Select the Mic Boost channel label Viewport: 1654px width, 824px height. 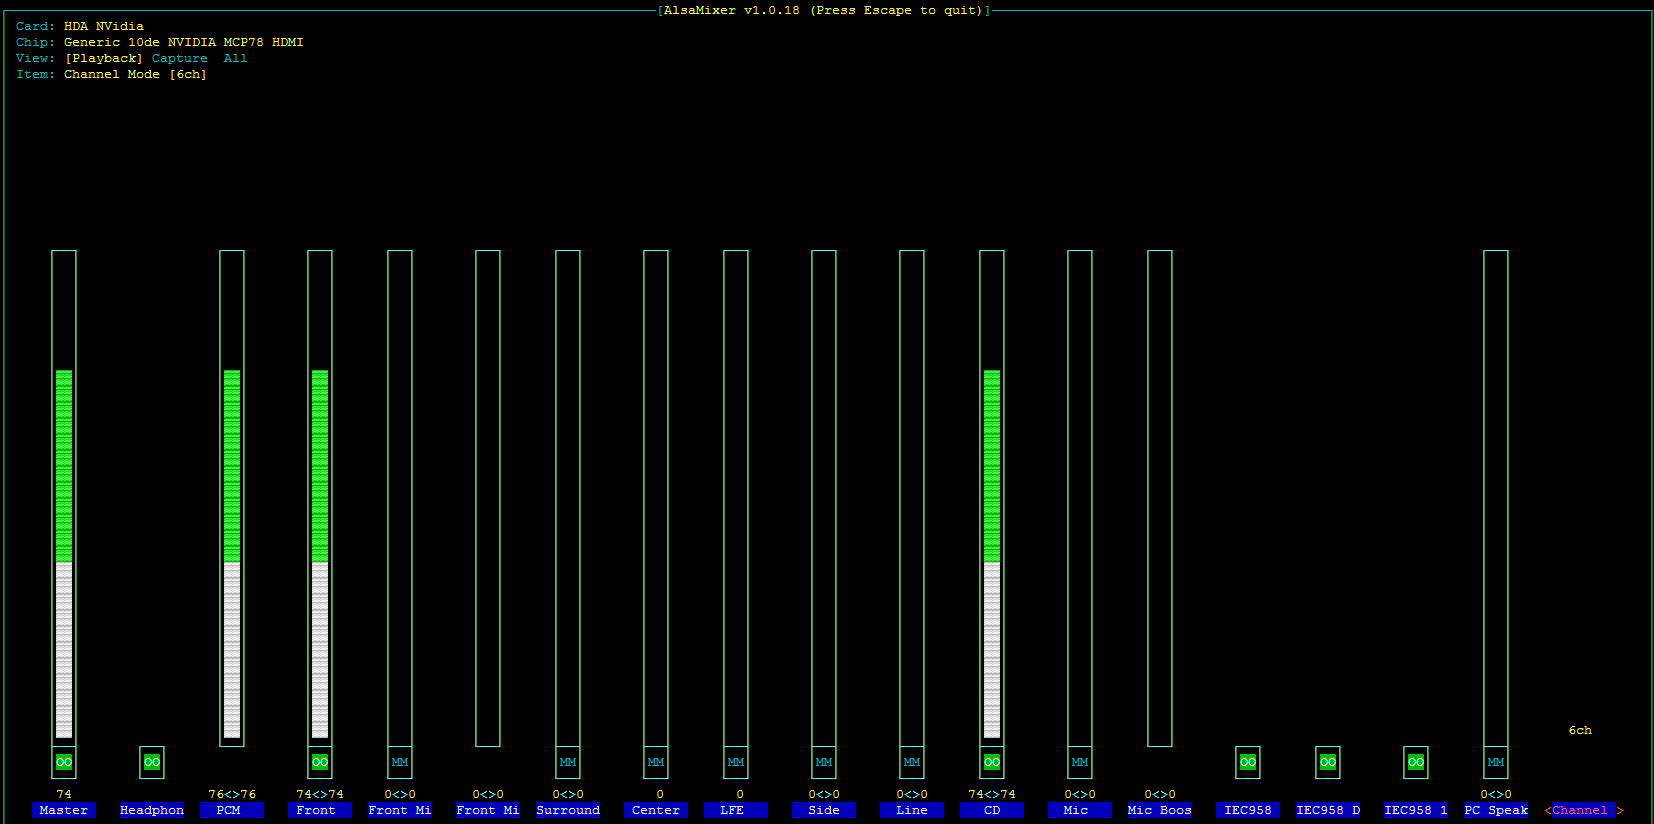tap(1160, 810)
